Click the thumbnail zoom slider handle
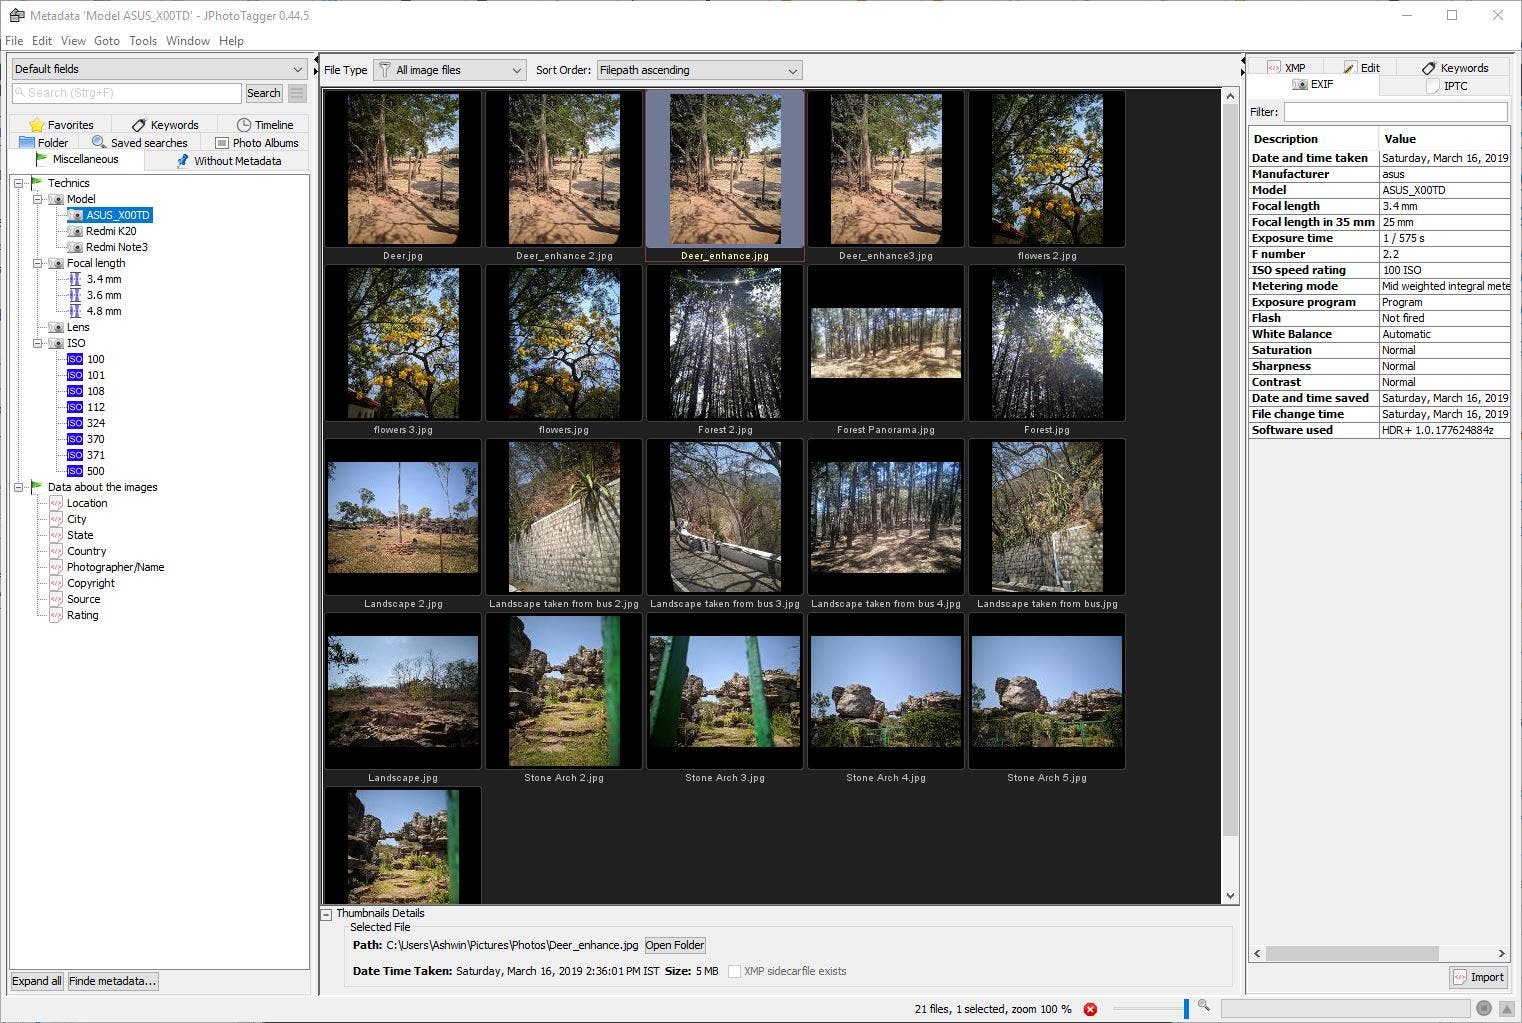Image resolution: width=1522 pixels, height=1023 pixels. [1186, 1008]
